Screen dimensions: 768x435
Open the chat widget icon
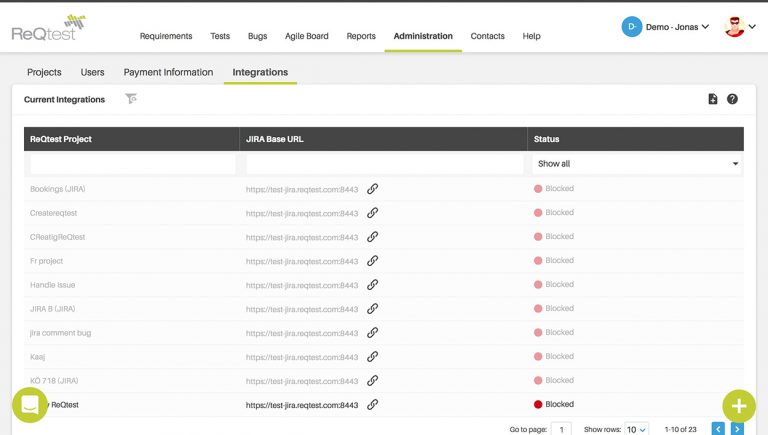(30, 405)
